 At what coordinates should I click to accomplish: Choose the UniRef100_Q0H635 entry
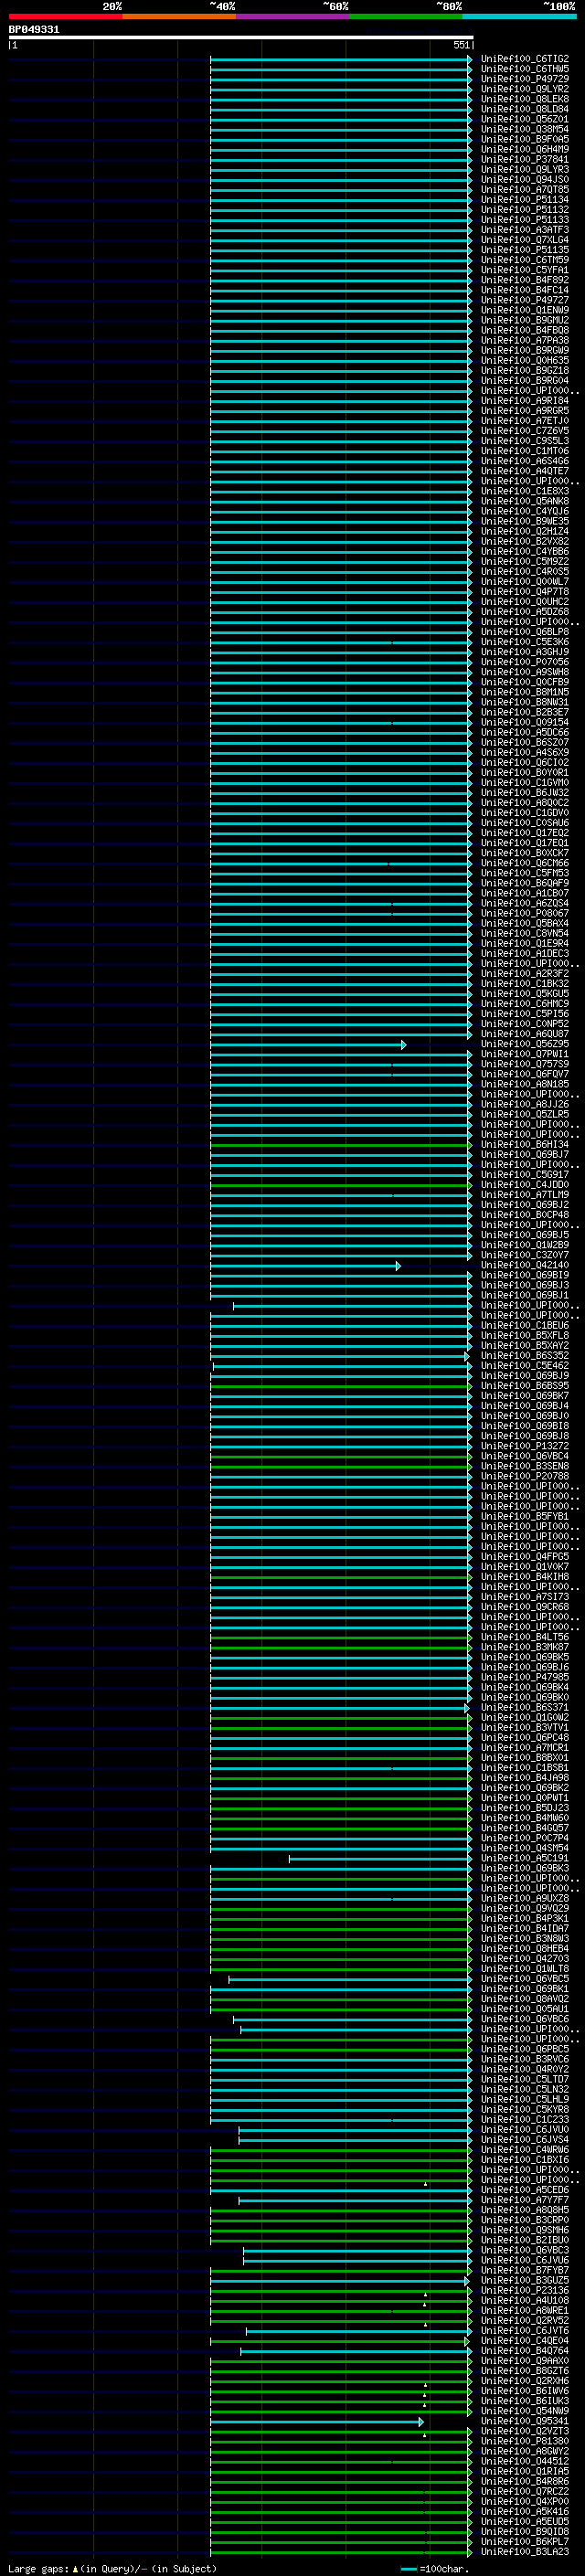point(525,361)
